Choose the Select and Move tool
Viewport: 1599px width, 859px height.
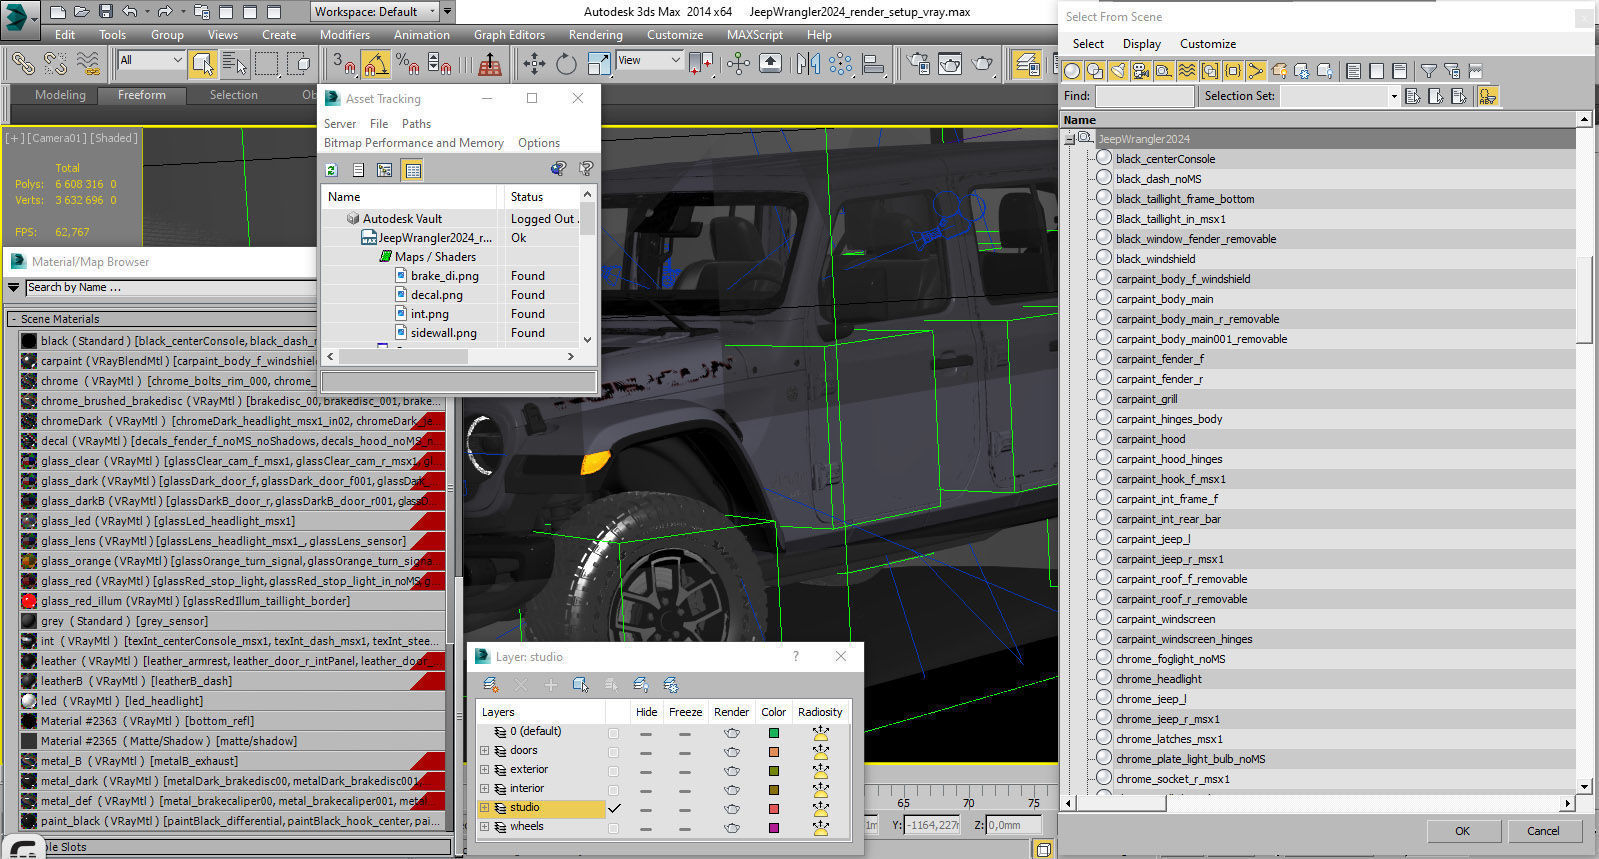[x=535, y=64]
